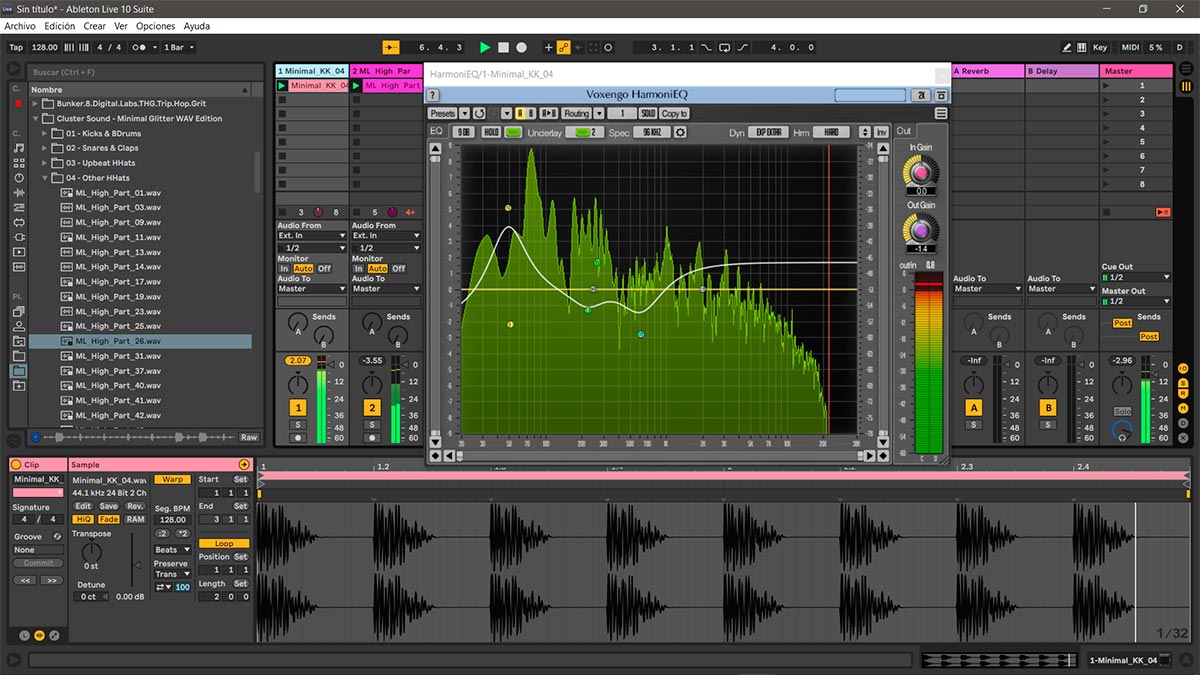
Task: Open the Ayuda menu
Action: point(197,26)
